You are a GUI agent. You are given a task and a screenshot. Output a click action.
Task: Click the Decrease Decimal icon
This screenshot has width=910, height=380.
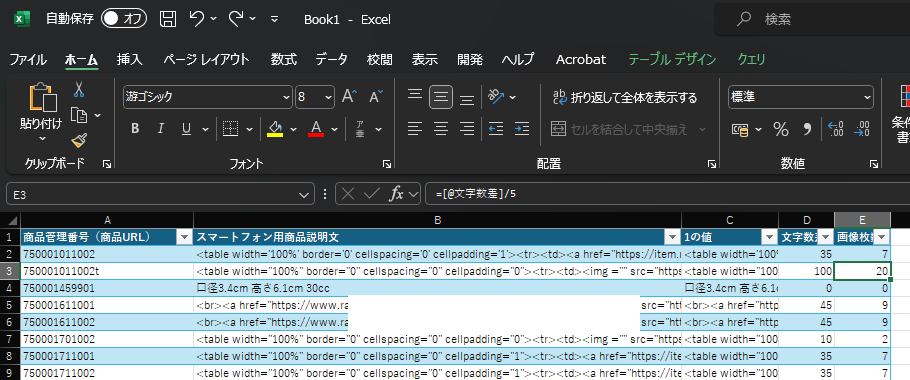[862, 129]
